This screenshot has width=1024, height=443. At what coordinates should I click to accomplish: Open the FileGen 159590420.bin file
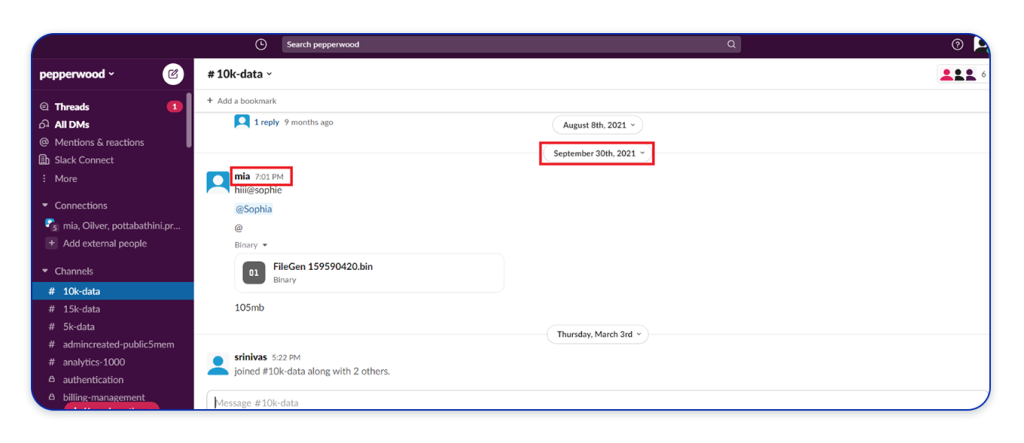pos(369,272)
